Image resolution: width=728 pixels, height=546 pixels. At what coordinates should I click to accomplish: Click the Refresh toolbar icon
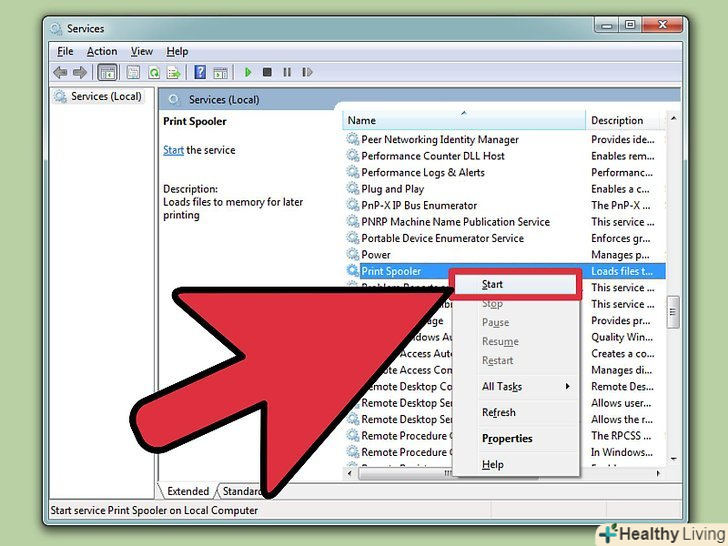click(x=154, y=72)
